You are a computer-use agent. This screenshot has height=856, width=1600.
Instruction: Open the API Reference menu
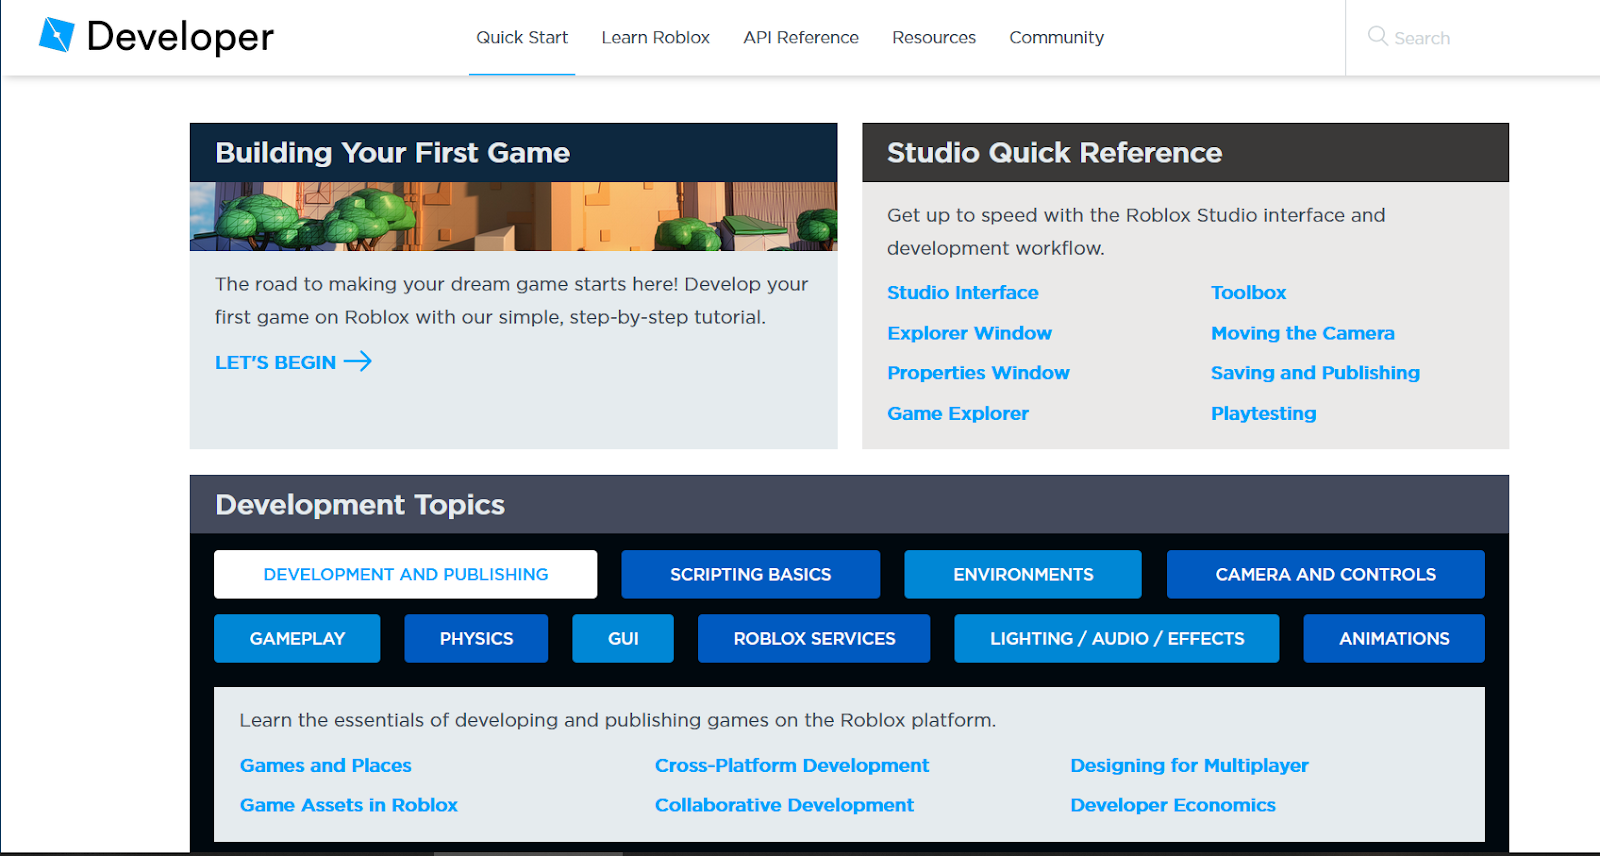click(x=801, y=37)
